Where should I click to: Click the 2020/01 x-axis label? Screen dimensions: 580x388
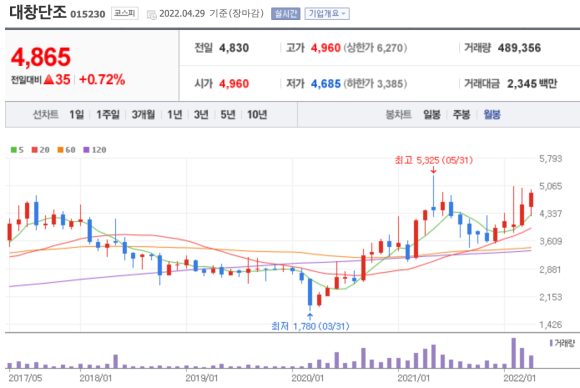[x=307, y=378]
